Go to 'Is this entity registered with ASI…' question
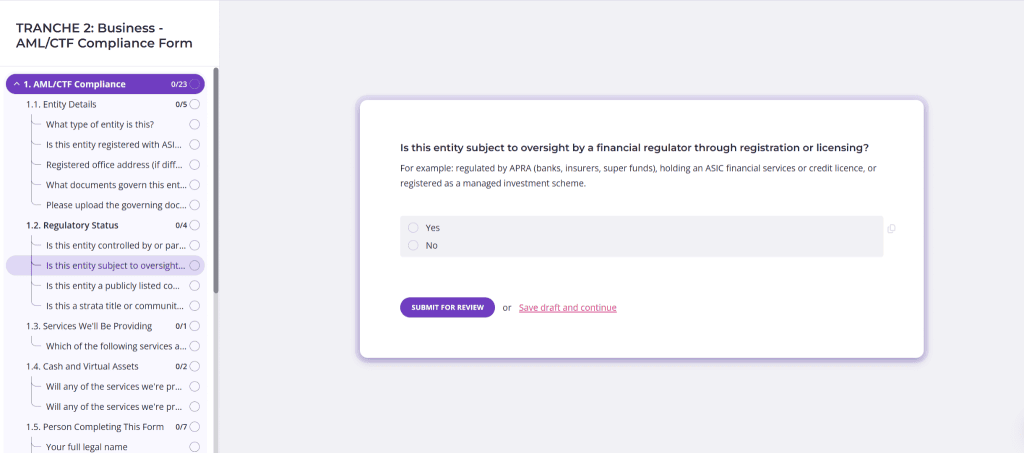 [x=115, y=144]
